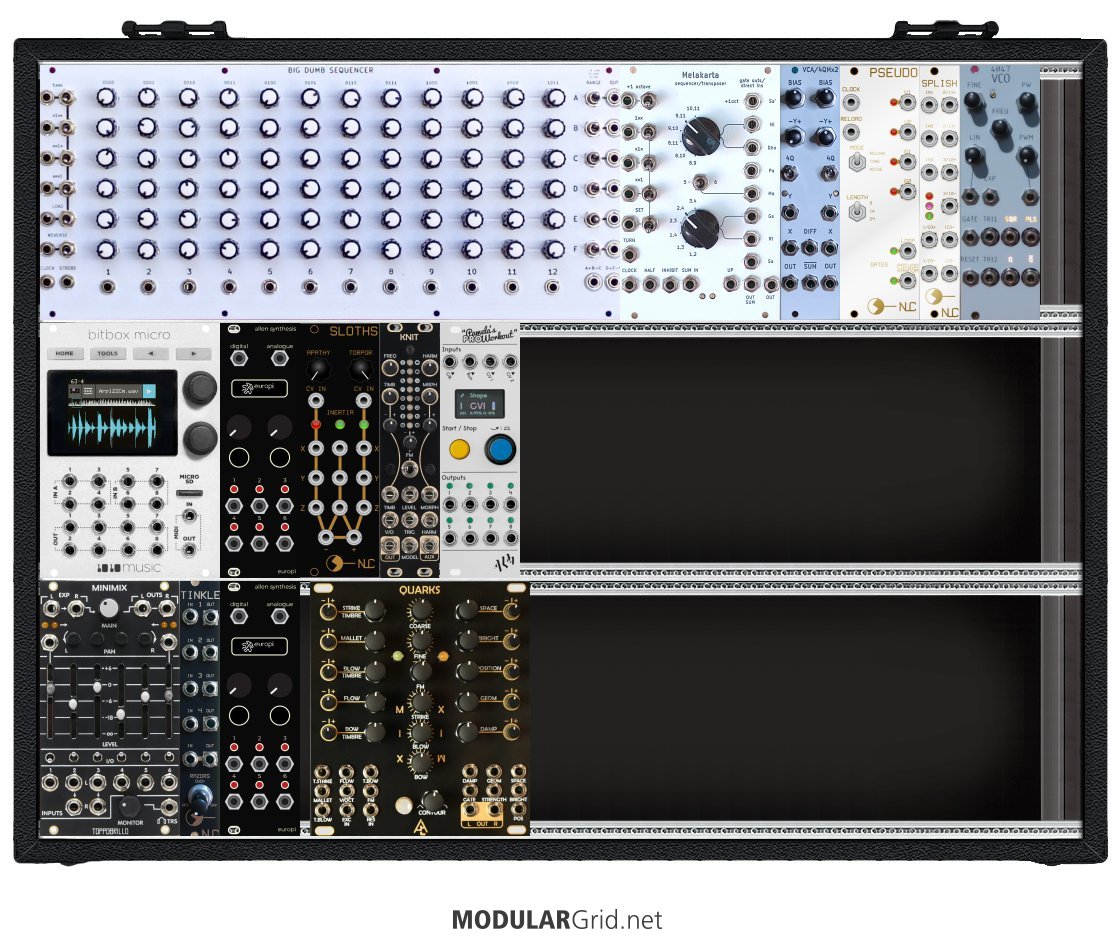Click the red LED on SLOTHS module
This screenshot has height=941, width=1115.
(x=316, y=425)
